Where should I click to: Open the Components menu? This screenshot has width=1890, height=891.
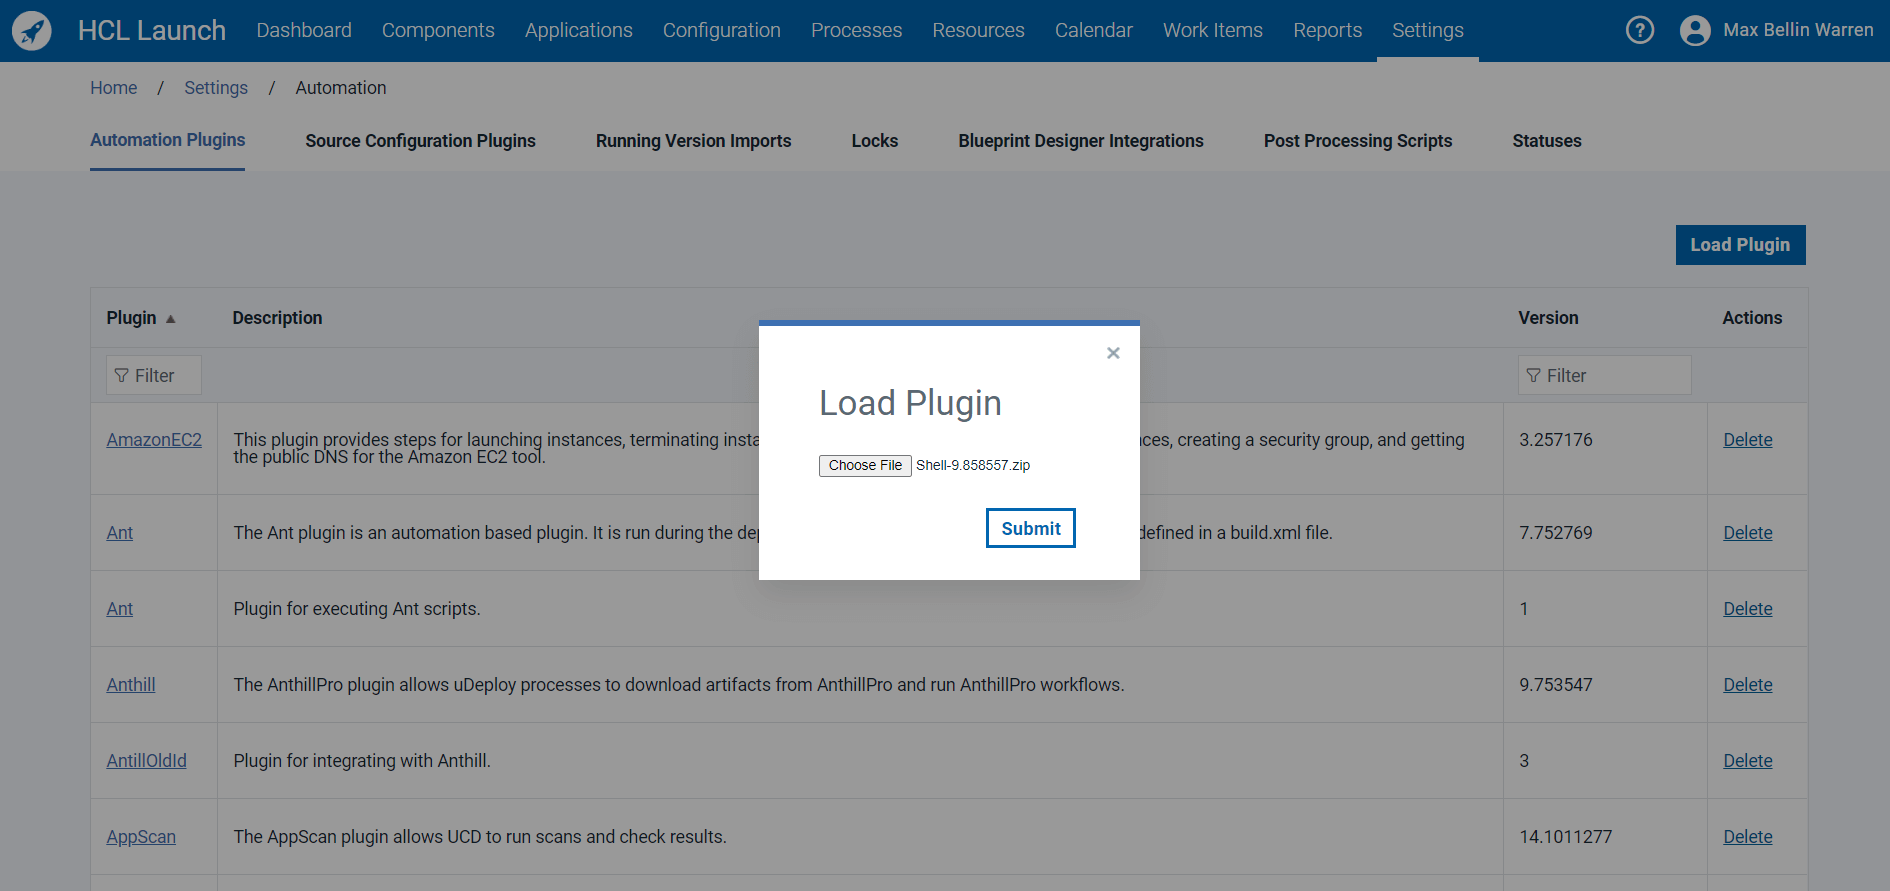pyautogui.click(x=438, y=30)
